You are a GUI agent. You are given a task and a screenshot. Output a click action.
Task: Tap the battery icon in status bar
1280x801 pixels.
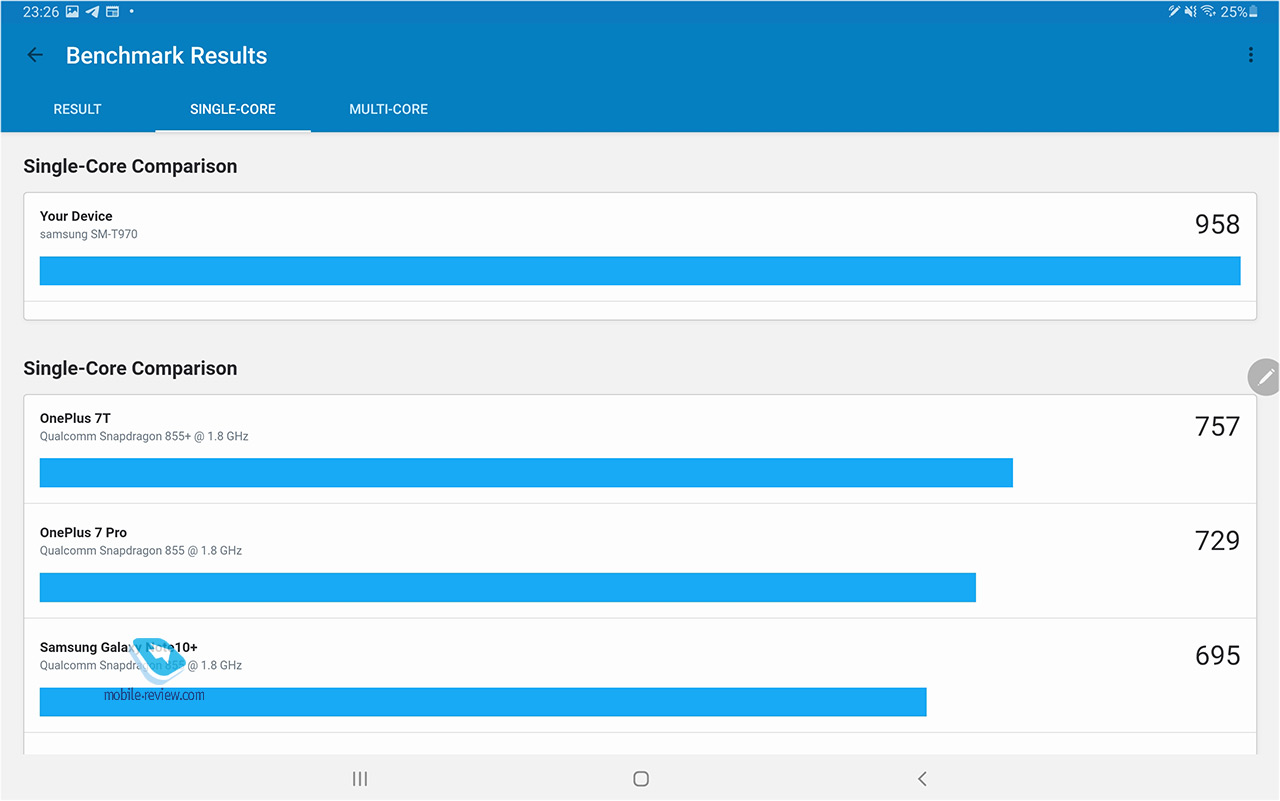pyautogui.click(x=1254, y=12)
